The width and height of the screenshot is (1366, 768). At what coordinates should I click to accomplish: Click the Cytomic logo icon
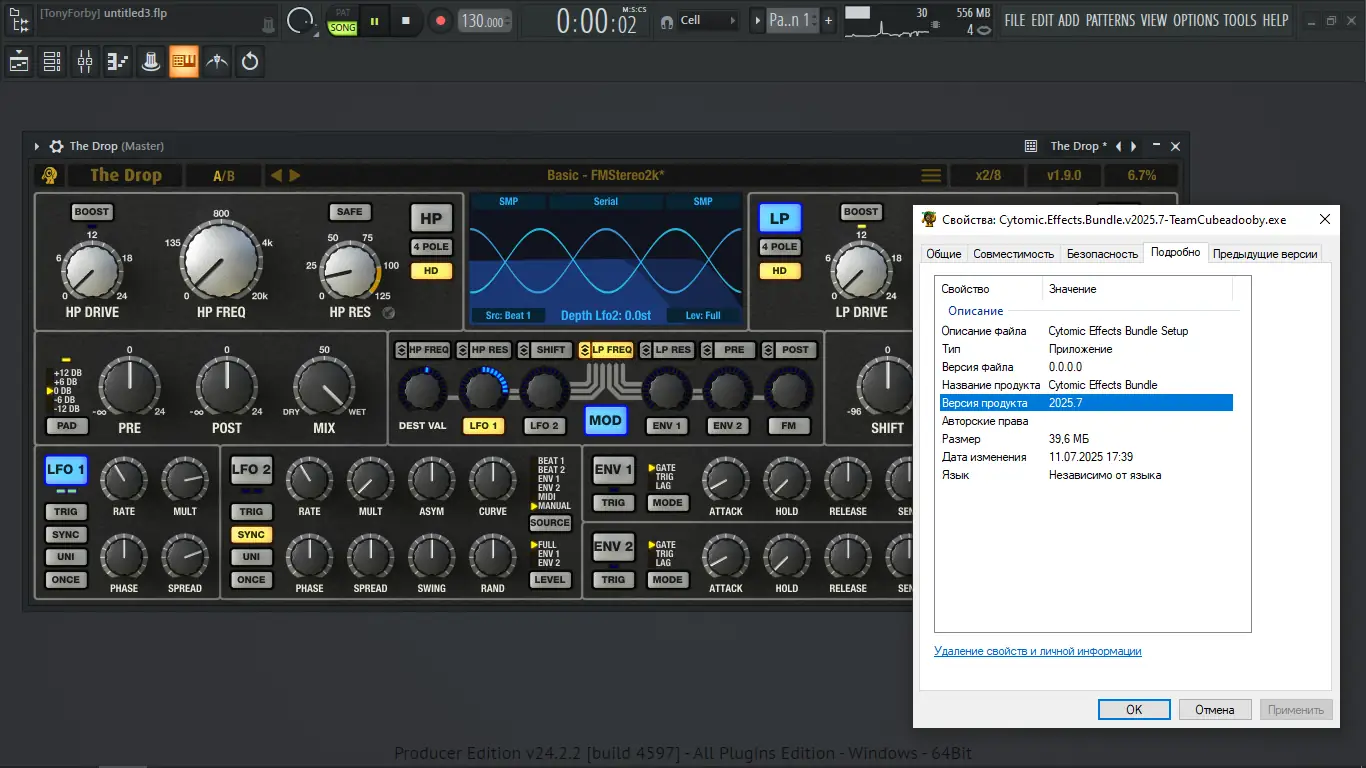[x=49, y=176]
